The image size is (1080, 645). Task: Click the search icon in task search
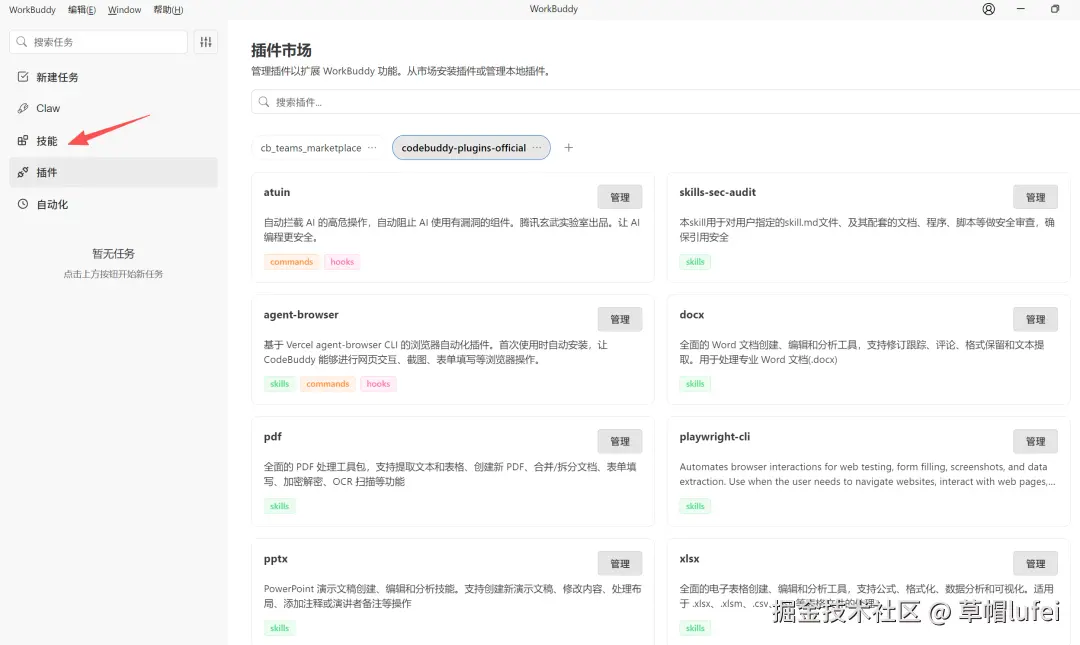(x=21, y=42)
